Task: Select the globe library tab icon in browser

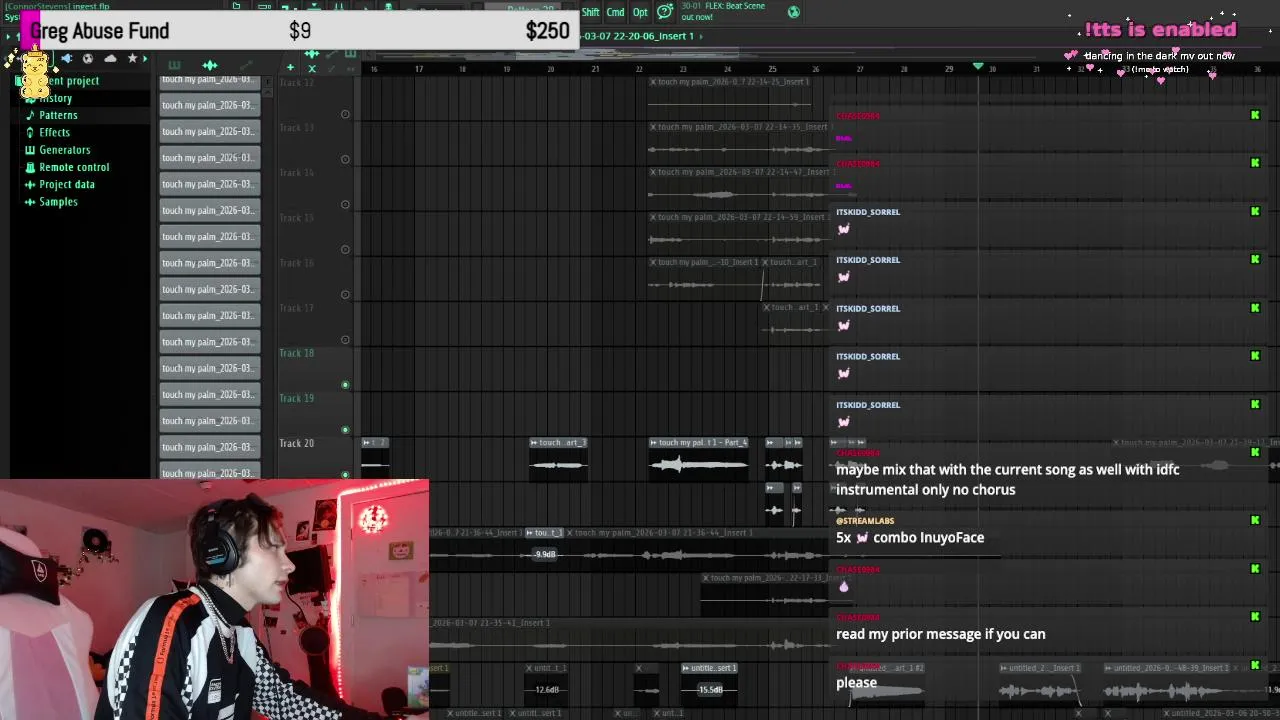Action: pos(88,59)
